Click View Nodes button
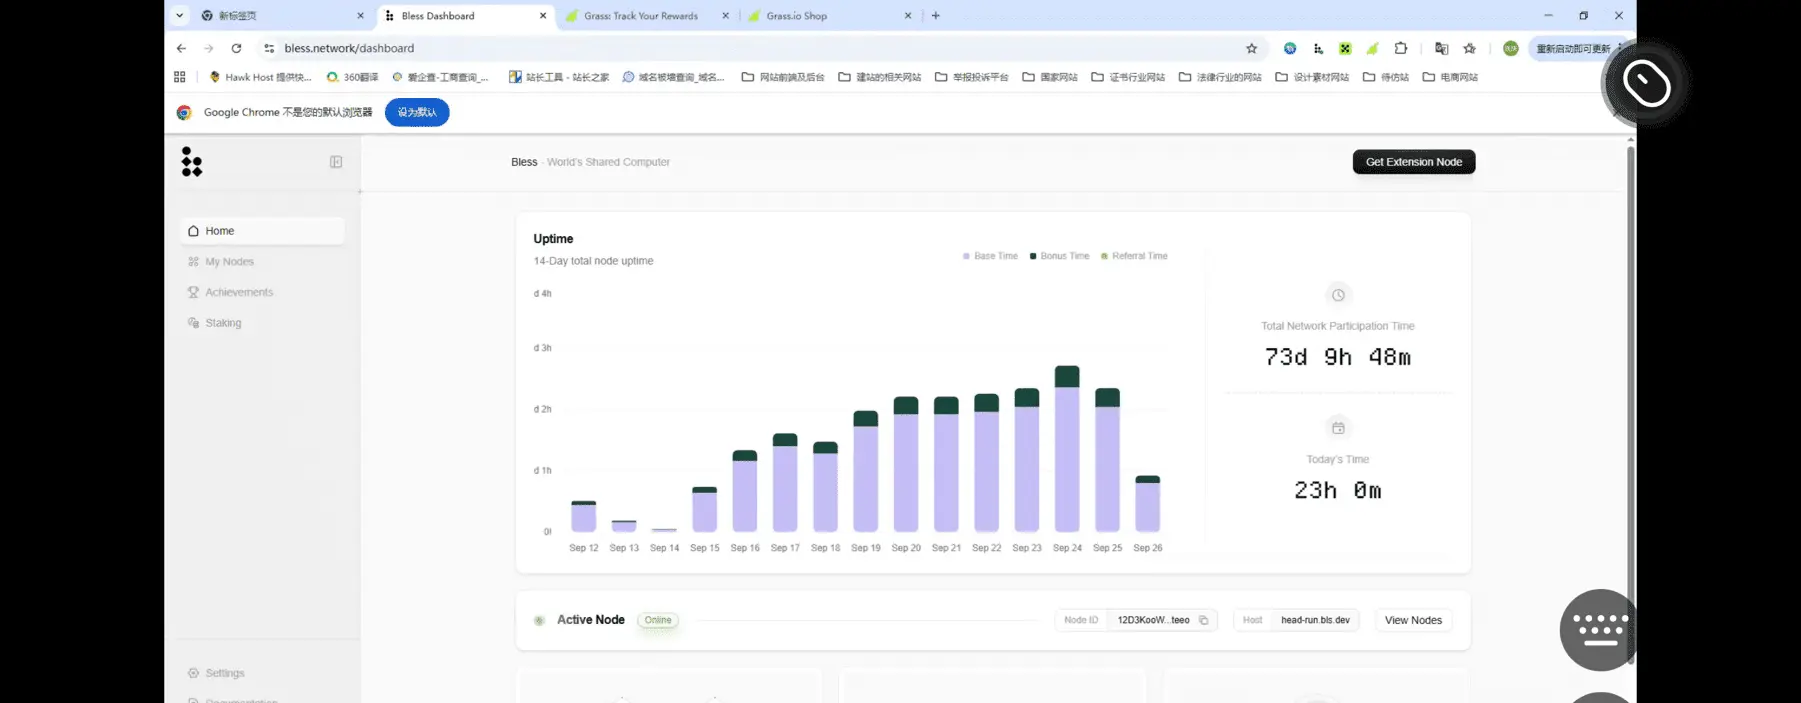The height and width of the screenshot is (703, 1801). 1413,620
